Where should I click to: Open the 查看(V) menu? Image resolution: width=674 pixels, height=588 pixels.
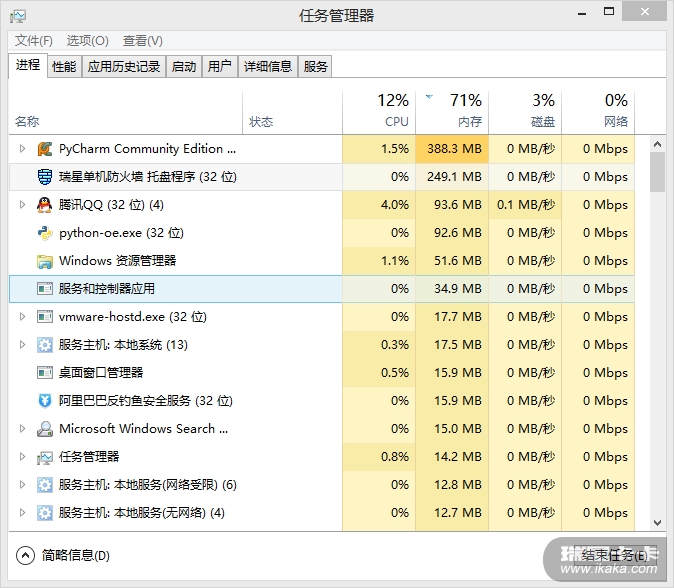coord(143,41)
